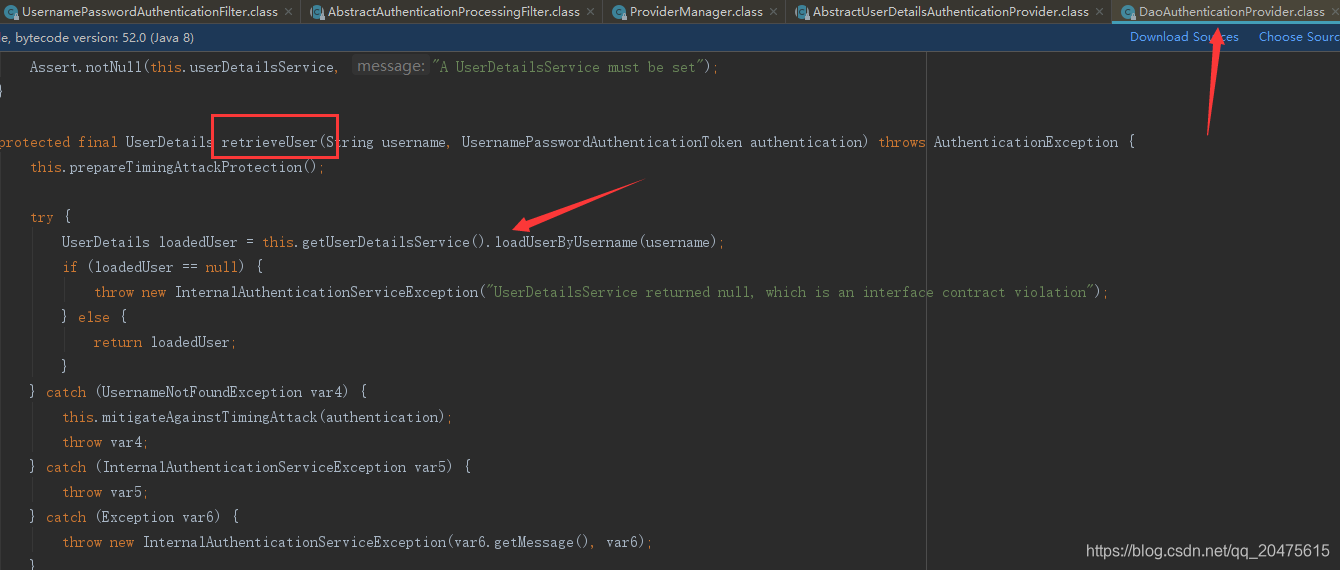
Task: Click the Download Sources link
Action: click(1184, 37)
